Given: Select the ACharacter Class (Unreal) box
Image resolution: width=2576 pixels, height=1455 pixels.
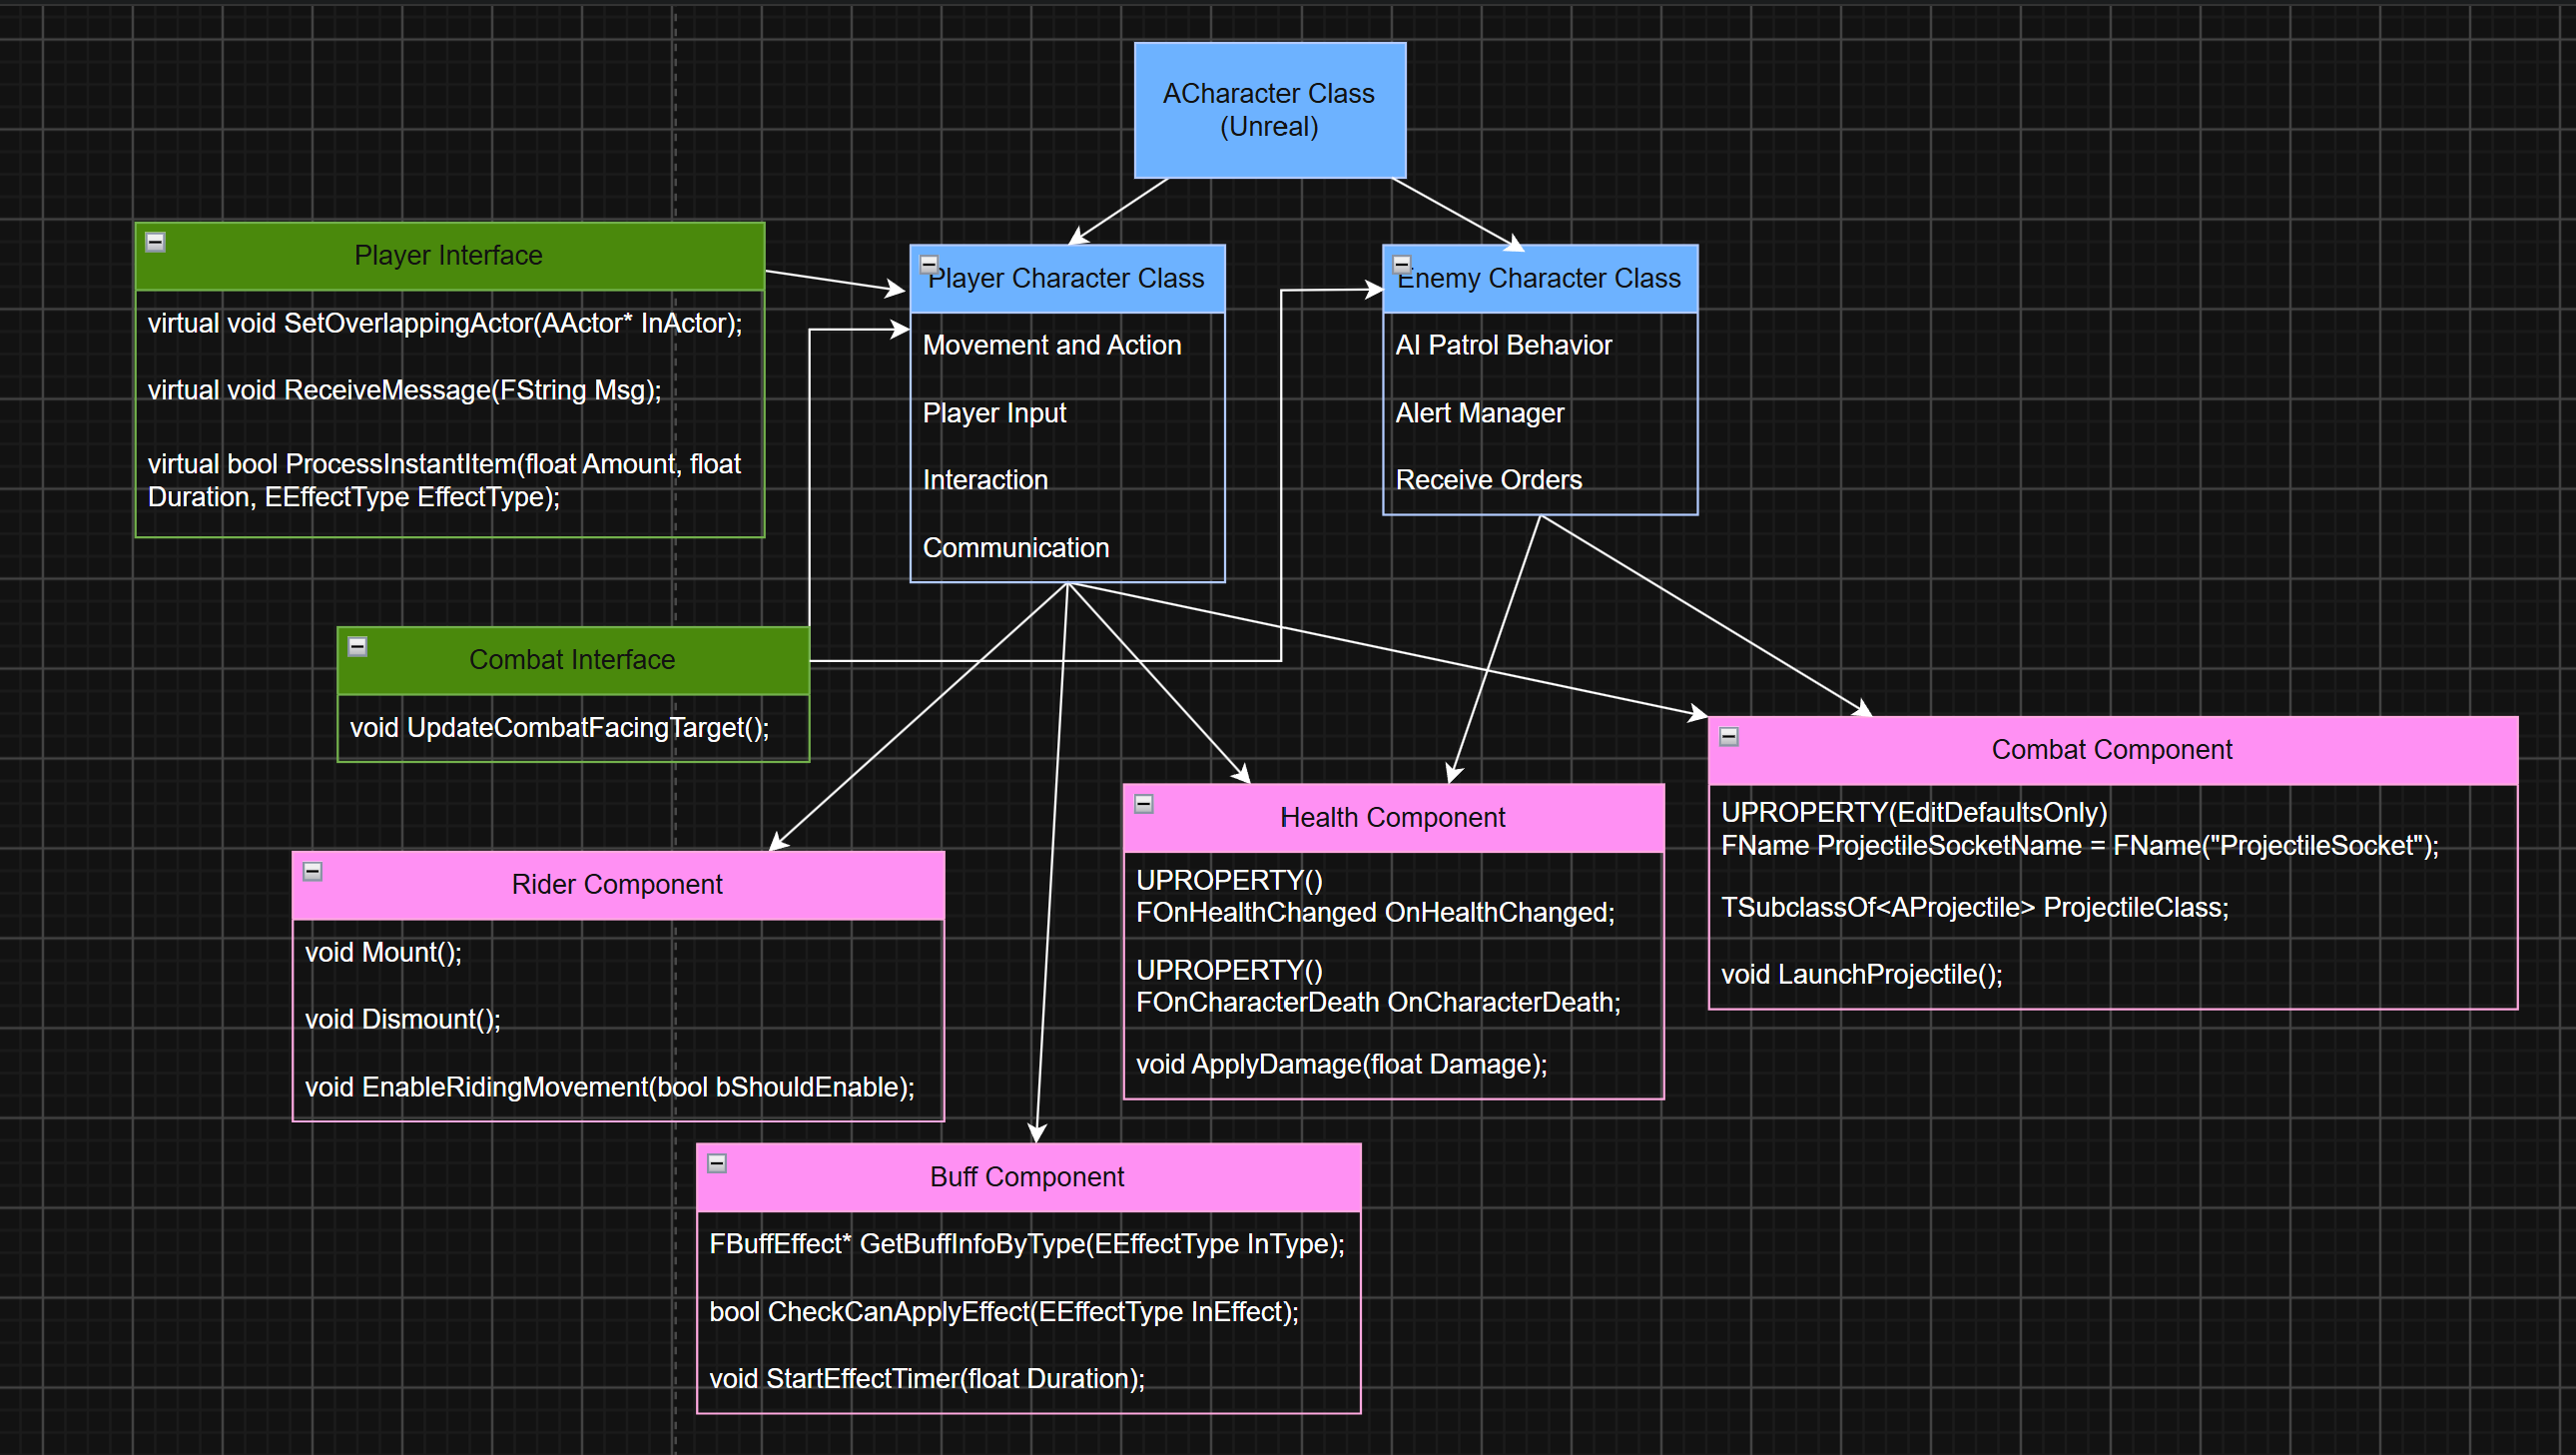Looking at the screenshot, I should click(x=1270, y=110).
